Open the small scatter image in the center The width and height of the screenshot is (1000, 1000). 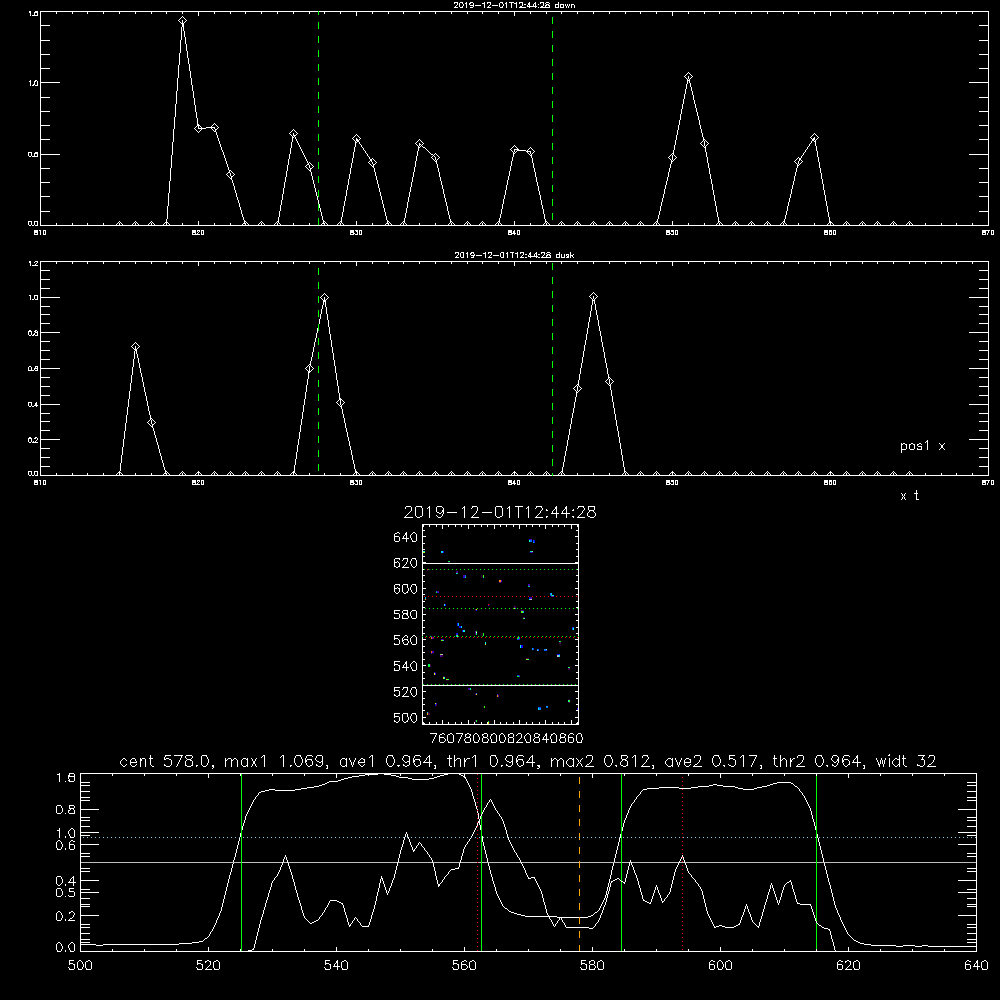[500, 624]
